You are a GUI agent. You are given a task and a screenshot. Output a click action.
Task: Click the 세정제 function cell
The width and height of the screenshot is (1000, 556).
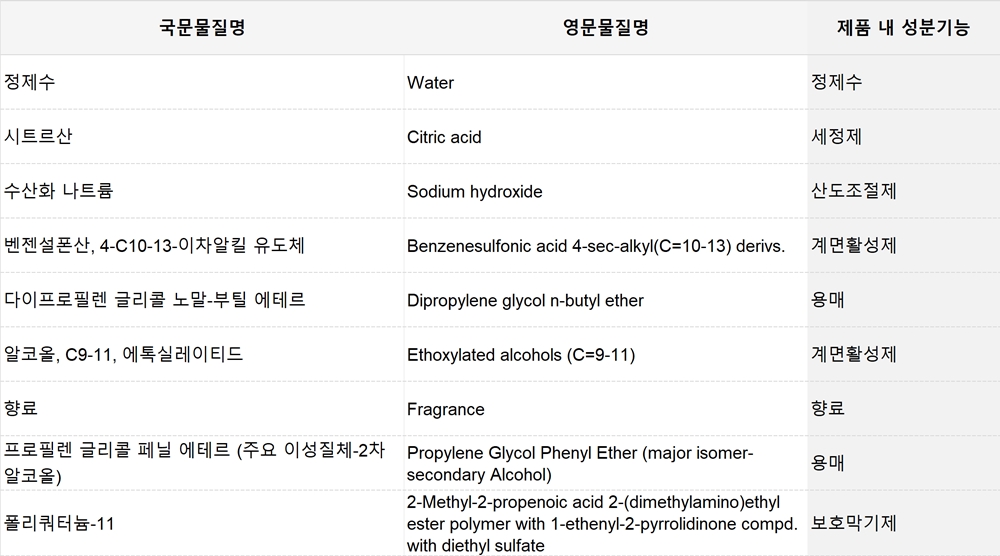coord(903,136)
